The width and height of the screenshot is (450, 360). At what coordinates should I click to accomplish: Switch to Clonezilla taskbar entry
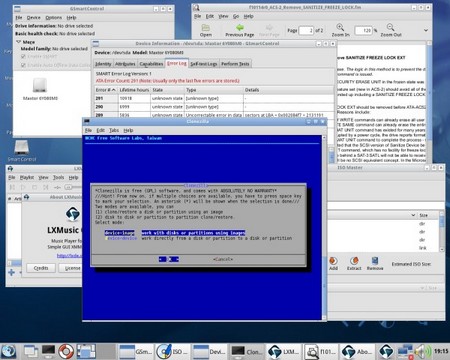(x=246, y=352)
